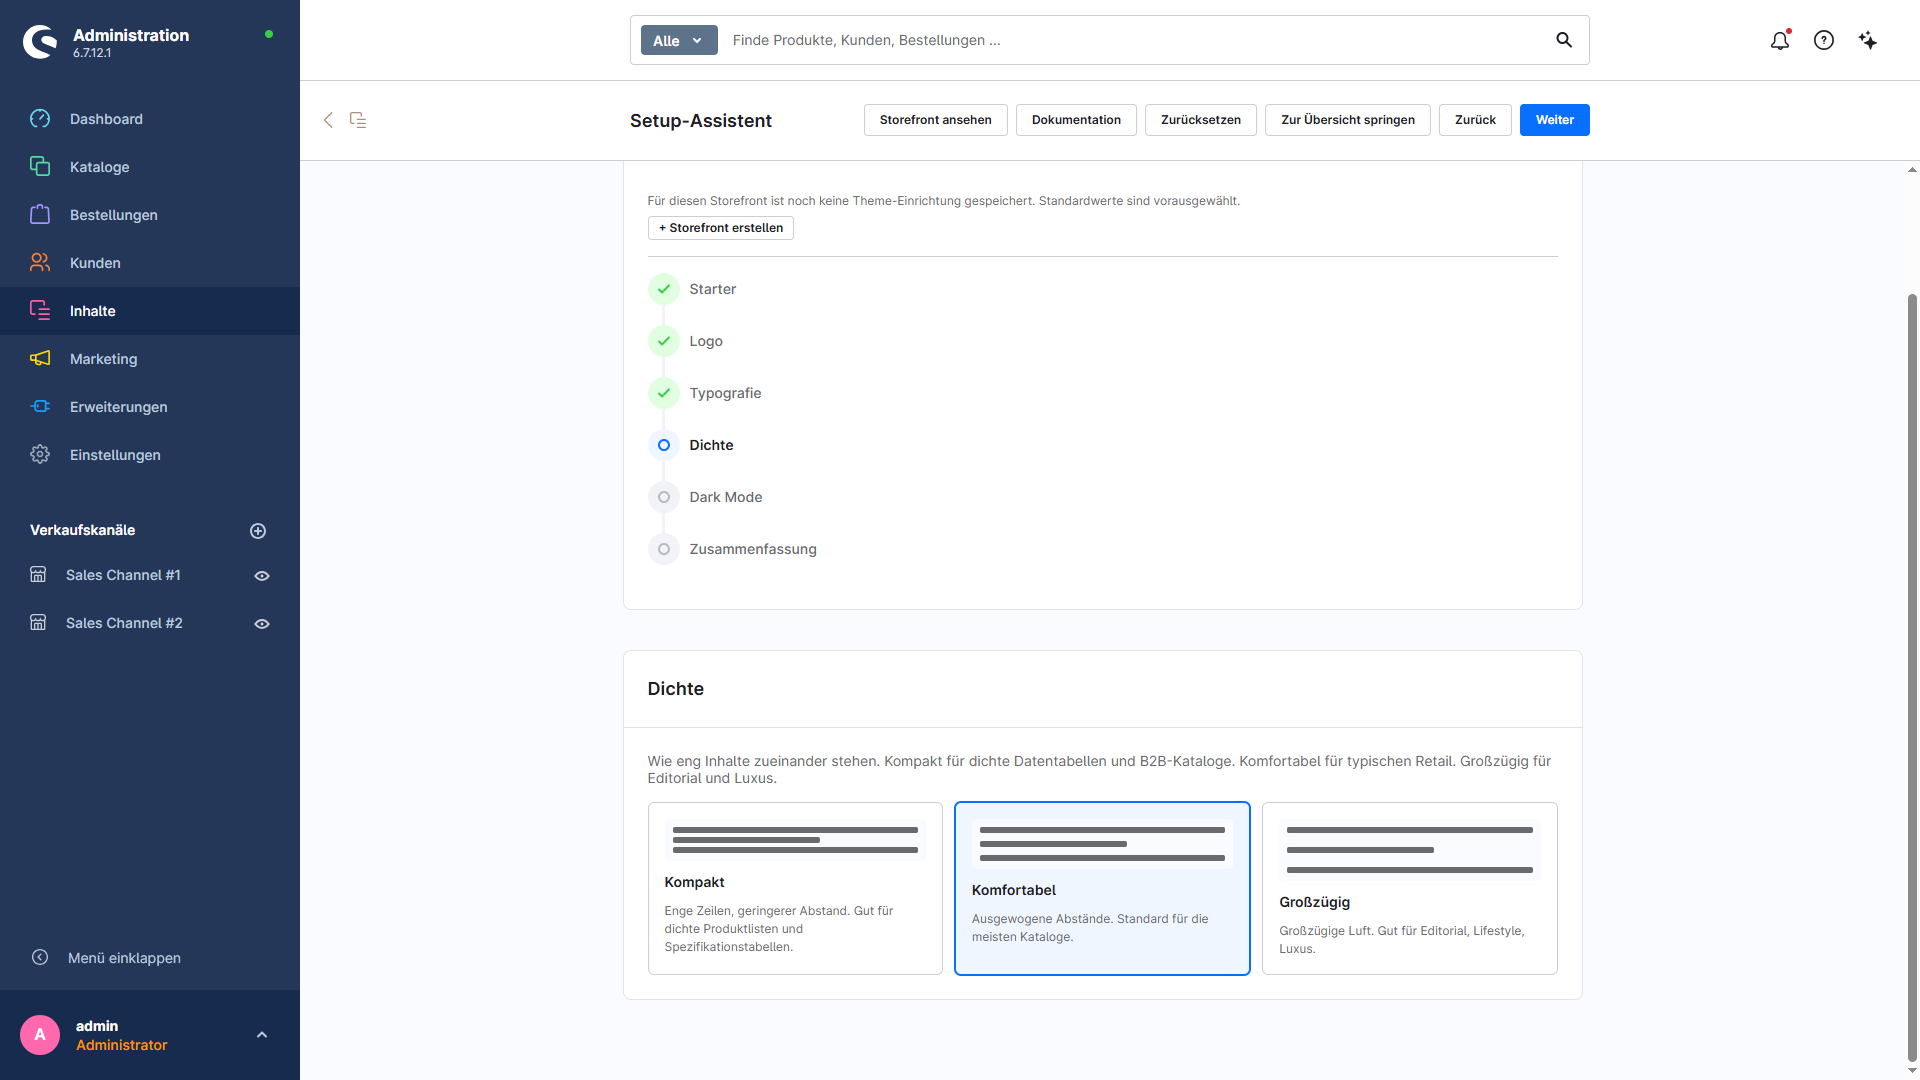Image resolution: width=1920 pixels, height=1080 pixels.
Task: Open Sales Channel #1 entry
Action: [x=124, y=575]
